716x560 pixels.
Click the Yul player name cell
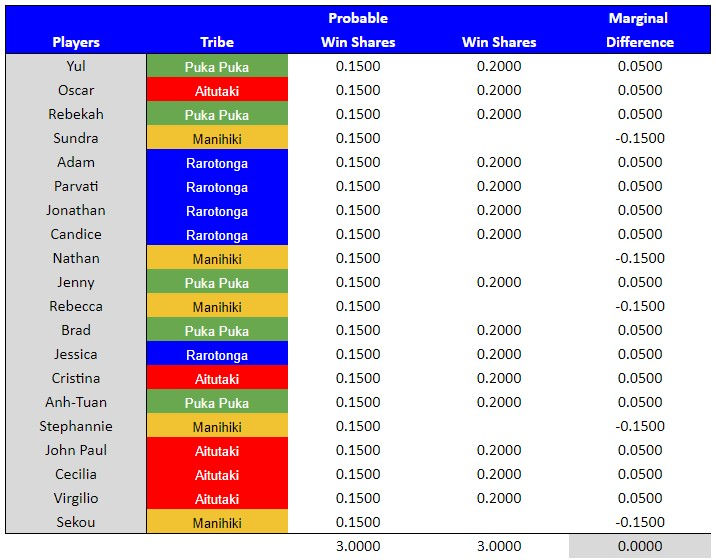point(76,66)
